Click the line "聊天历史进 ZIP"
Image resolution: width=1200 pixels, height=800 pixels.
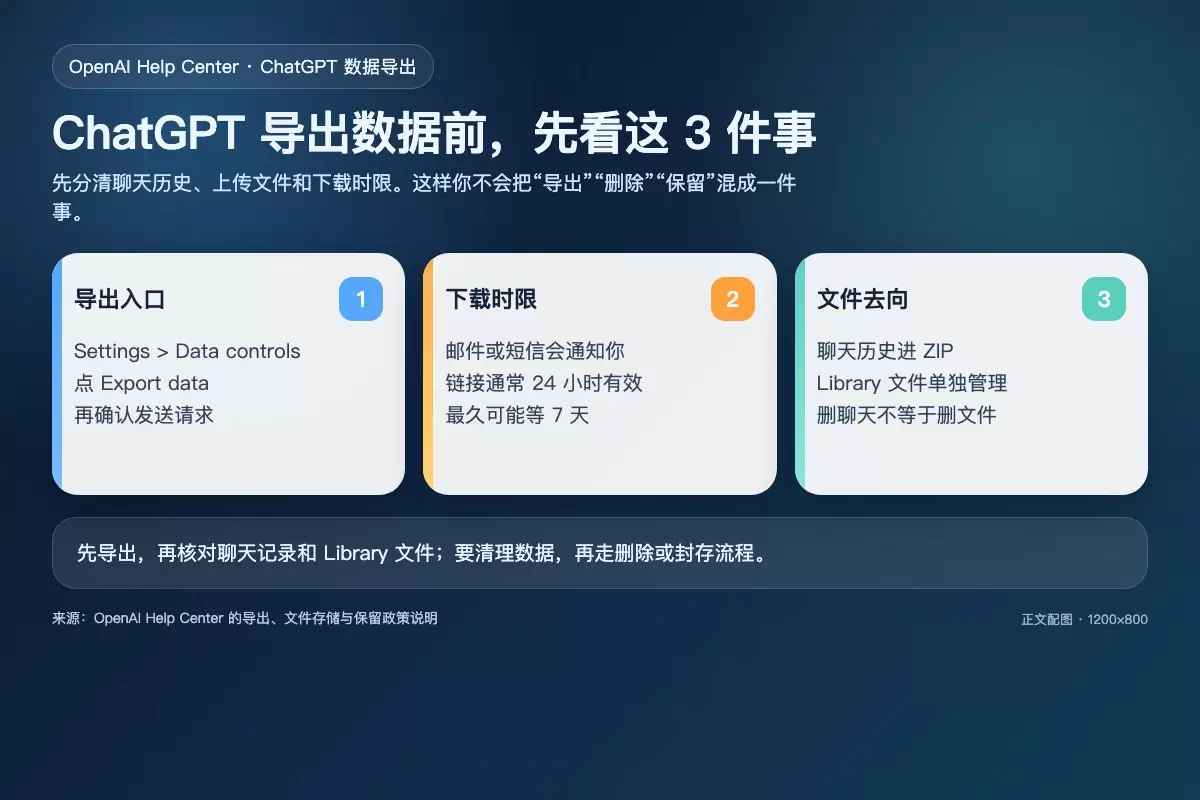click(885, 351)
